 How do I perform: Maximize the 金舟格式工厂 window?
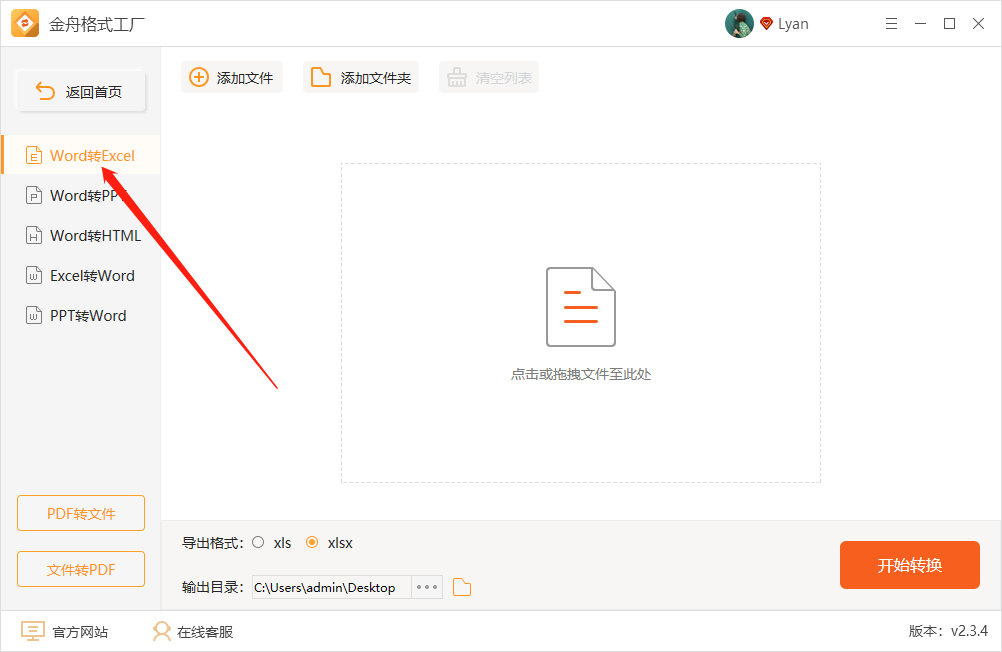point(950,24)
